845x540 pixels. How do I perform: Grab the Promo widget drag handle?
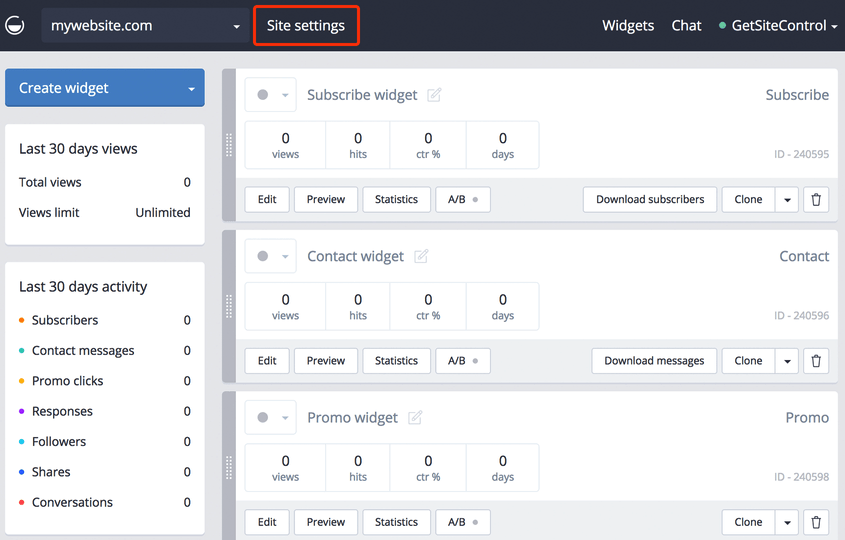coord(229,468)
